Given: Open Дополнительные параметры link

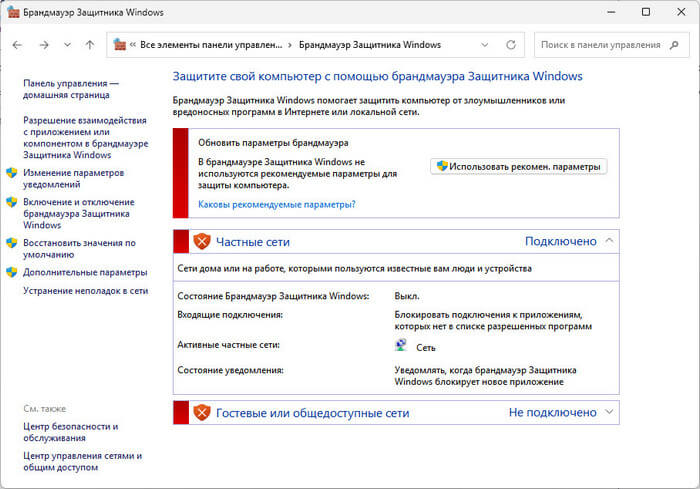Looking at the screenshot, I should click(85, 272).
